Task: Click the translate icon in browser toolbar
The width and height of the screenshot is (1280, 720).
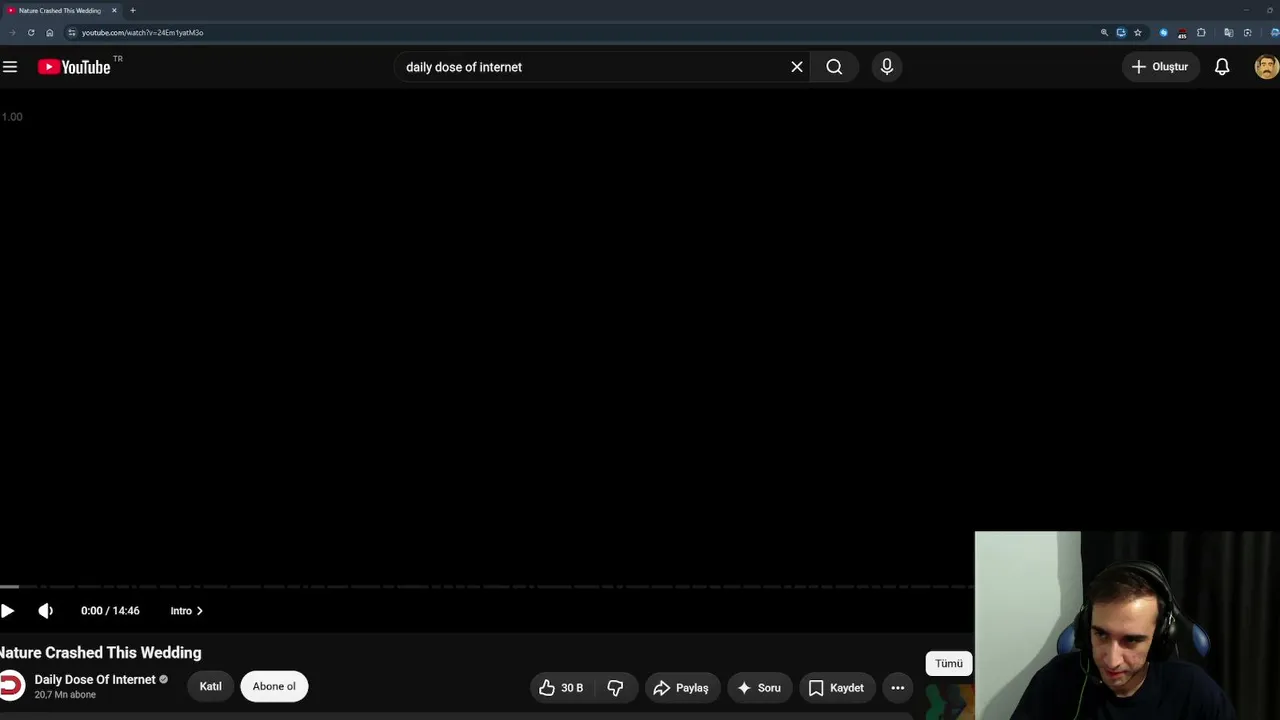Action: 1229,32
